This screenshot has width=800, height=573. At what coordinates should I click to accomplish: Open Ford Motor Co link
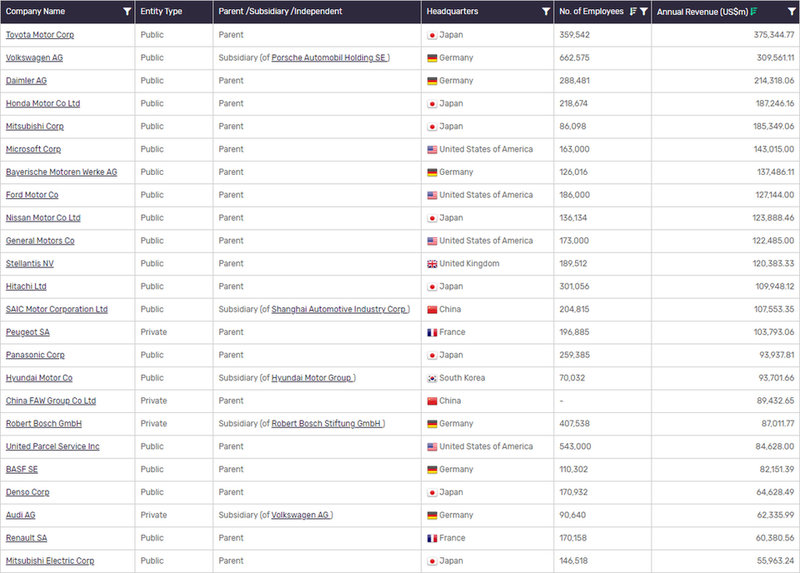point(32,195)
